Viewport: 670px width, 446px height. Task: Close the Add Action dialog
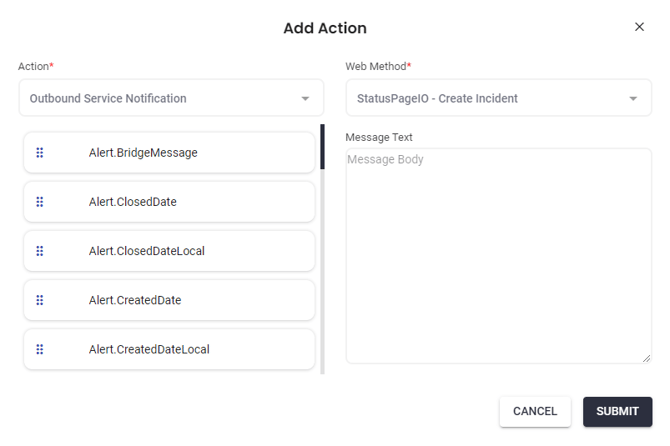pyautogui.click(x=640, y=27)
